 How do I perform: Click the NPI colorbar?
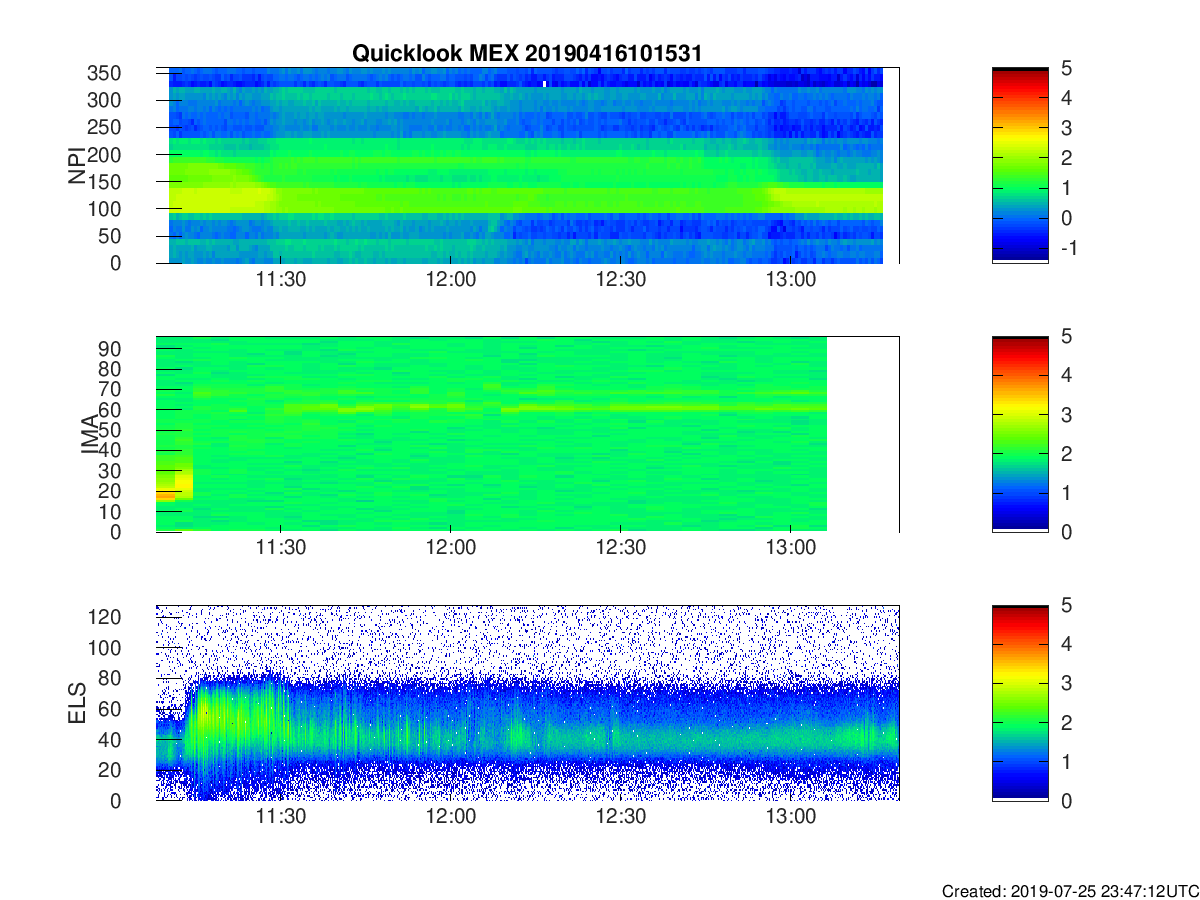(x=1020, y=165)
